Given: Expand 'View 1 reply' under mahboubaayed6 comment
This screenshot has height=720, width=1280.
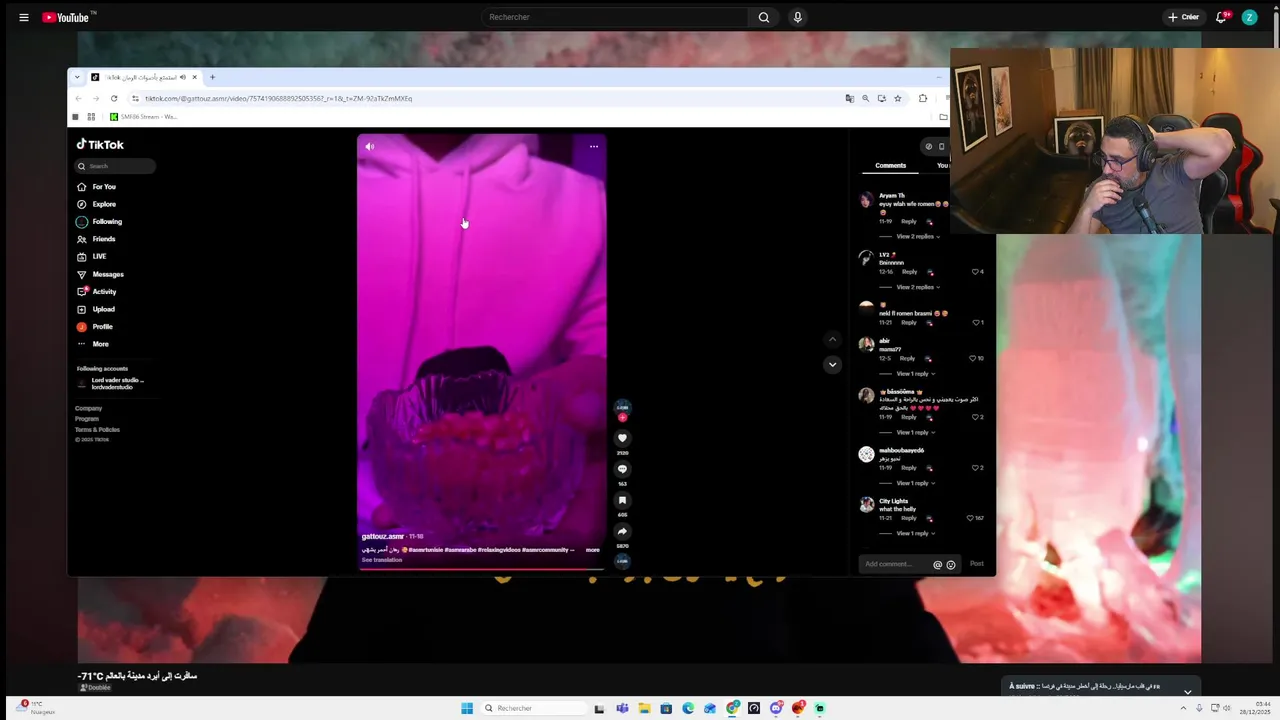Looking at the screenshot, I should [x=915, y=483].
